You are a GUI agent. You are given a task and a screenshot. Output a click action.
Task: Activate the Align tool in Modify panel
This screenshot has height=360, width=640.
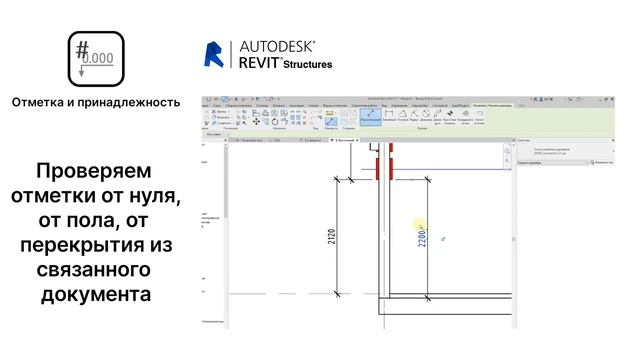click(x=256, y=113)
